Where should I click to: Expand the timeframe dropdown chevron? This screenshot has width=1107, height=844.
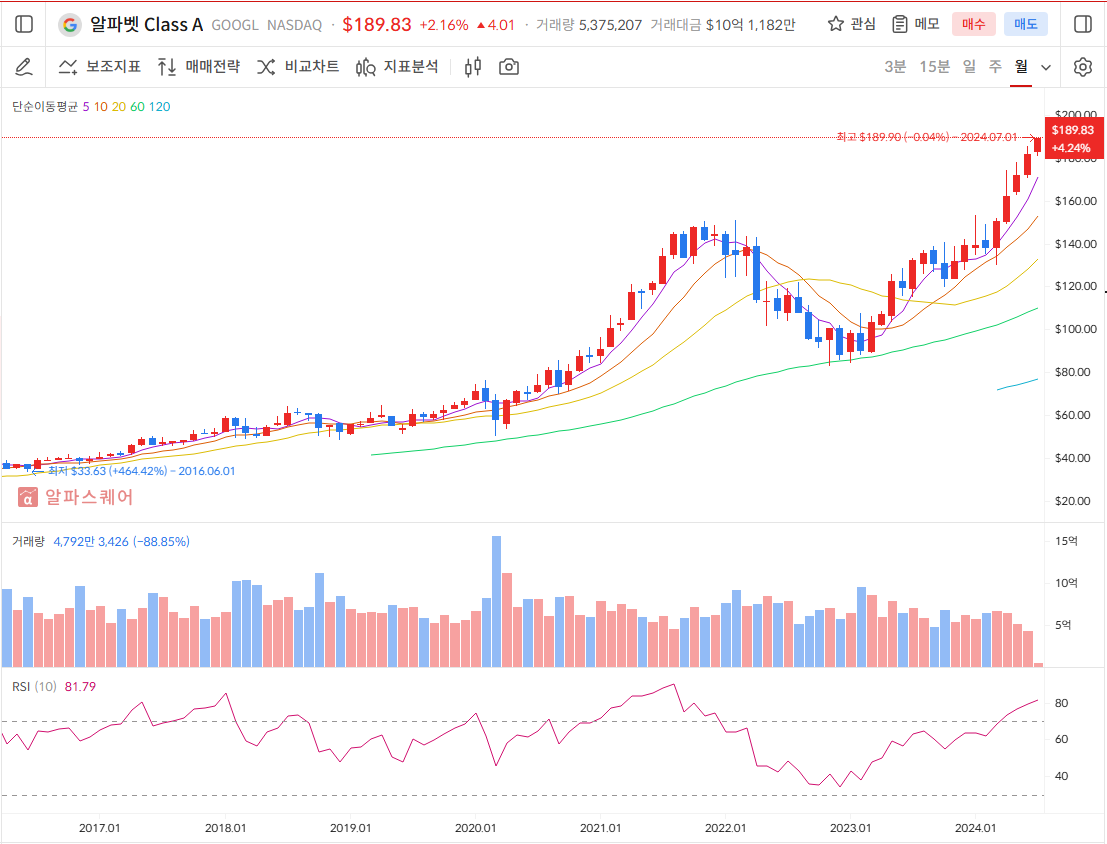coord(1046,68)
